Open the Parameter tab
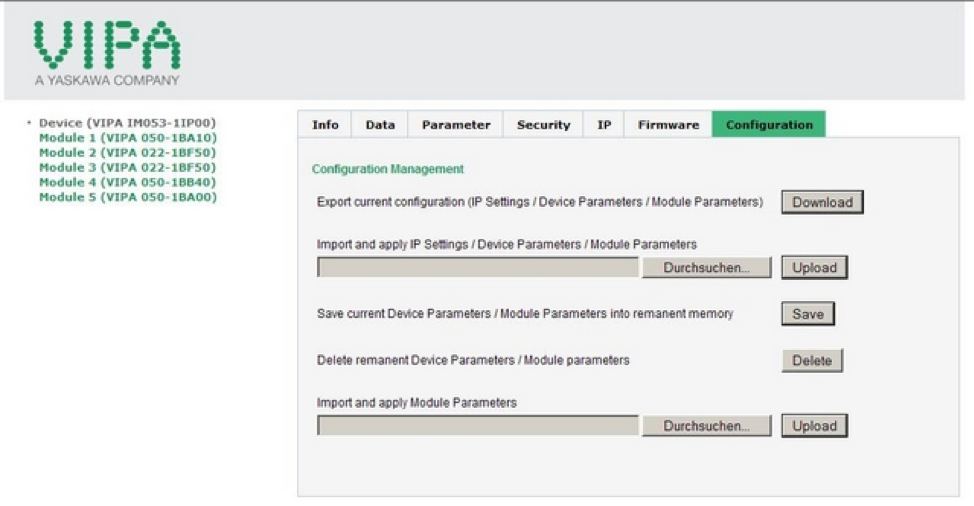Viewport: 974px width, 506px height. coord(455,125)
